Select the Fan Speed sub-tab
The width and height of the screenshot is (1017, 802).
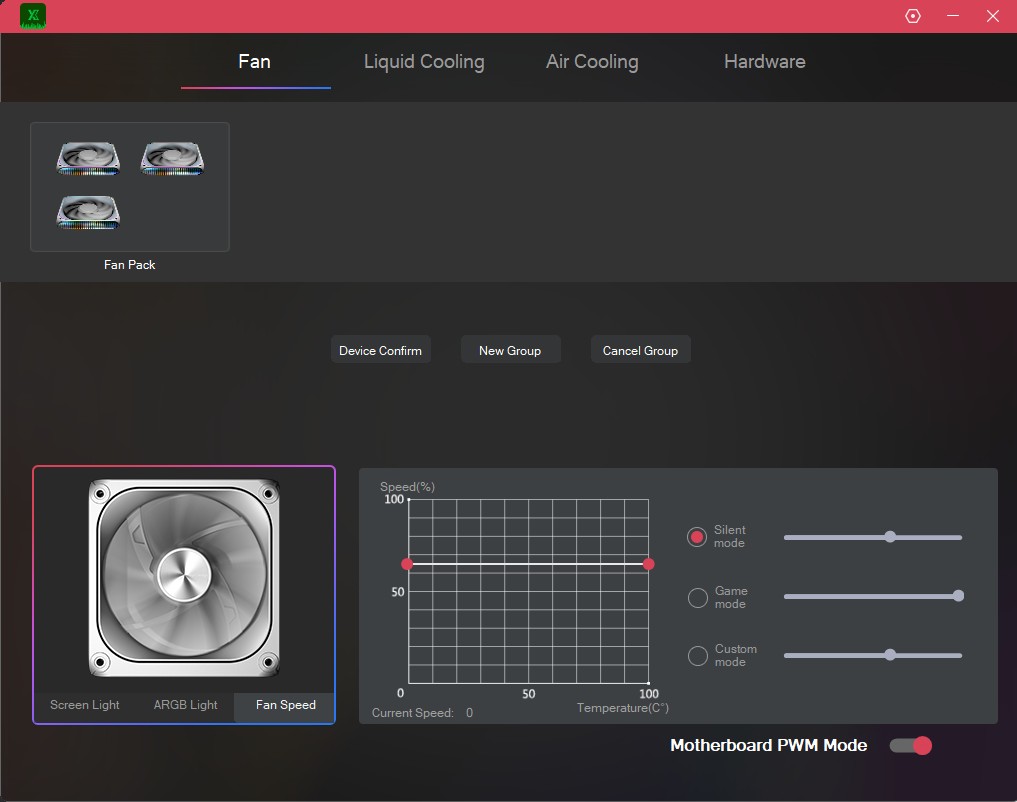285,705
